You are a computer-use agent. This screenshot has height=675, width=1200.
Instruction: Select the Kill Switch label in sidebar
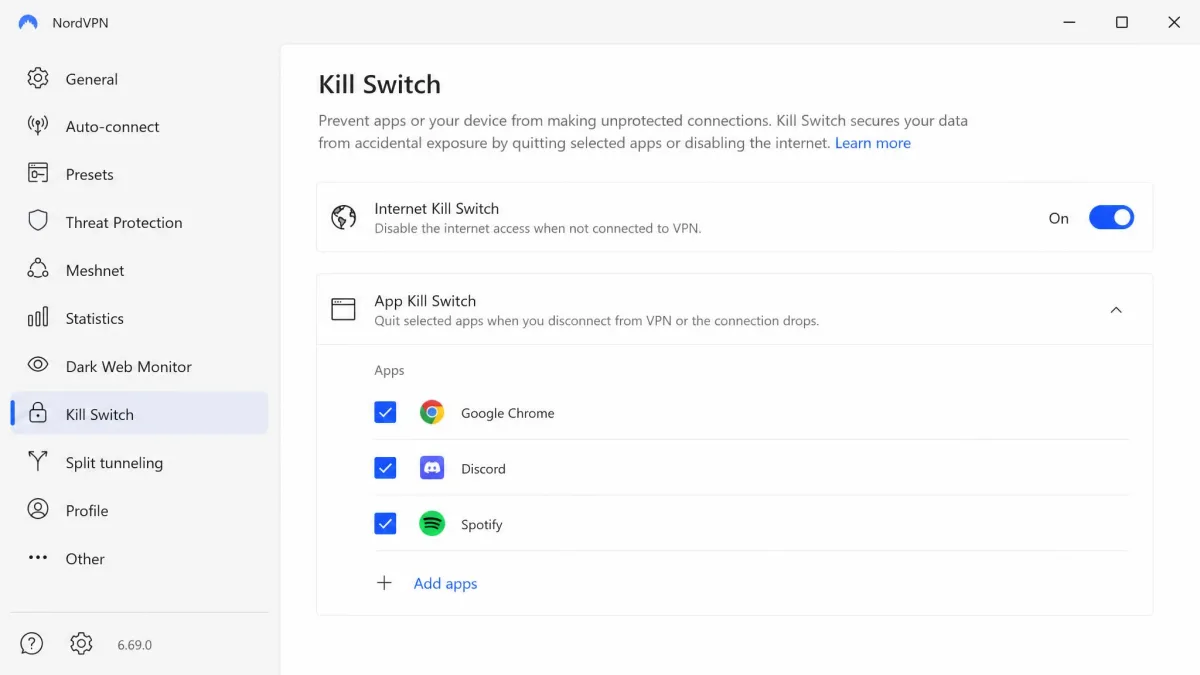pyautogui.click(x=99, y=414)
